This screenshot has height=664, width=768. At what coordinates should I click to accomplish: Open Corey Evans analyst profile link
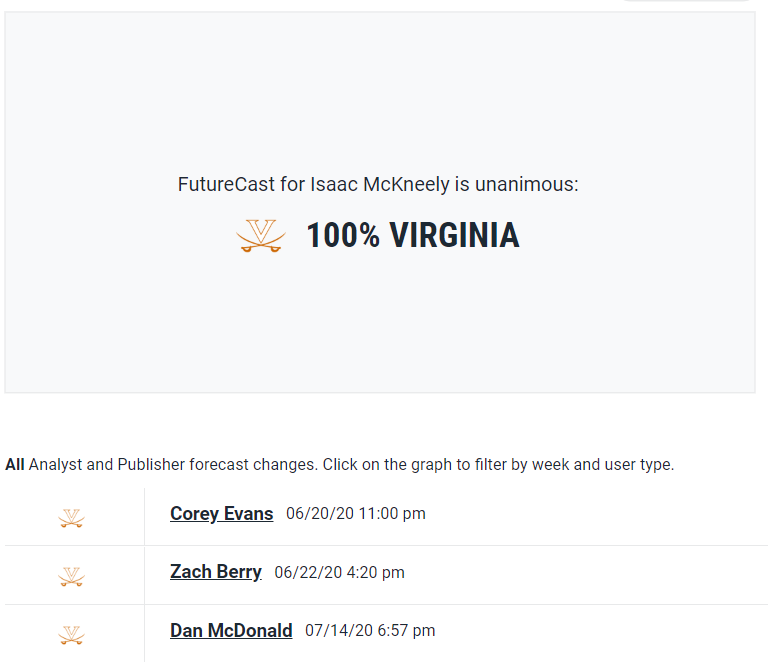(221, 514)
